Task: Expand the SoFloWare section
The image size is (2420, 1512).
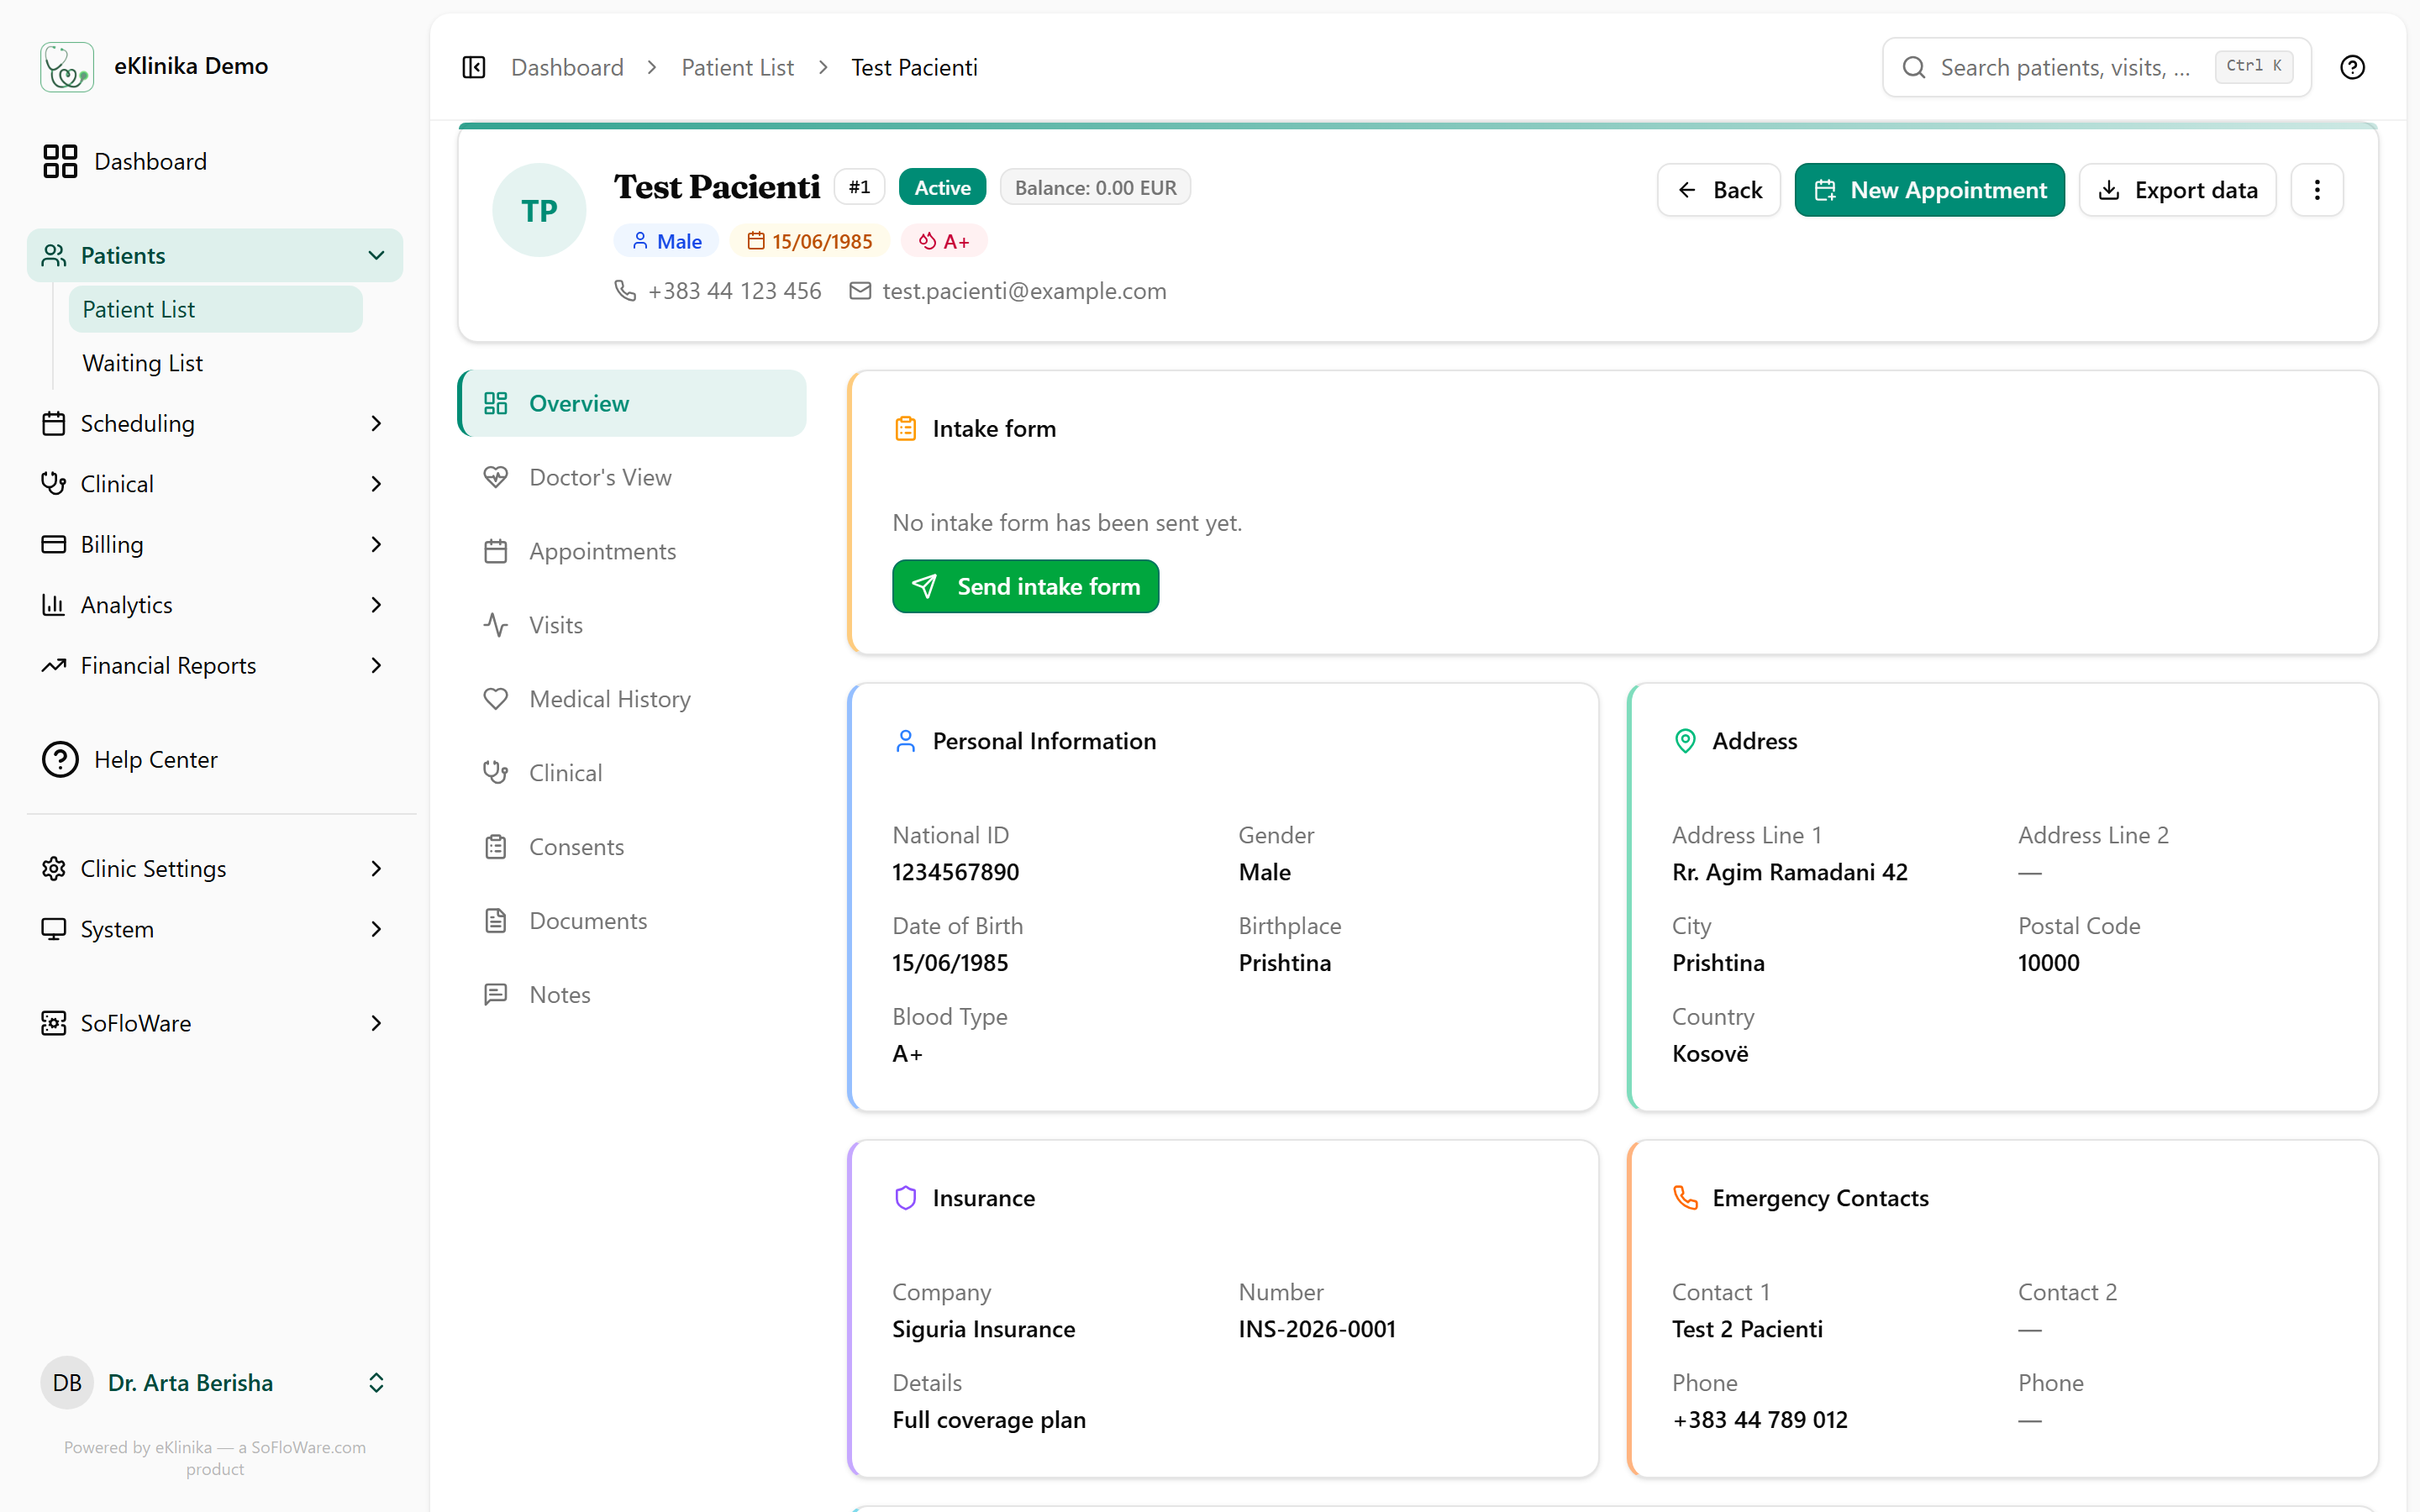Action: (x=214, y=1023)
